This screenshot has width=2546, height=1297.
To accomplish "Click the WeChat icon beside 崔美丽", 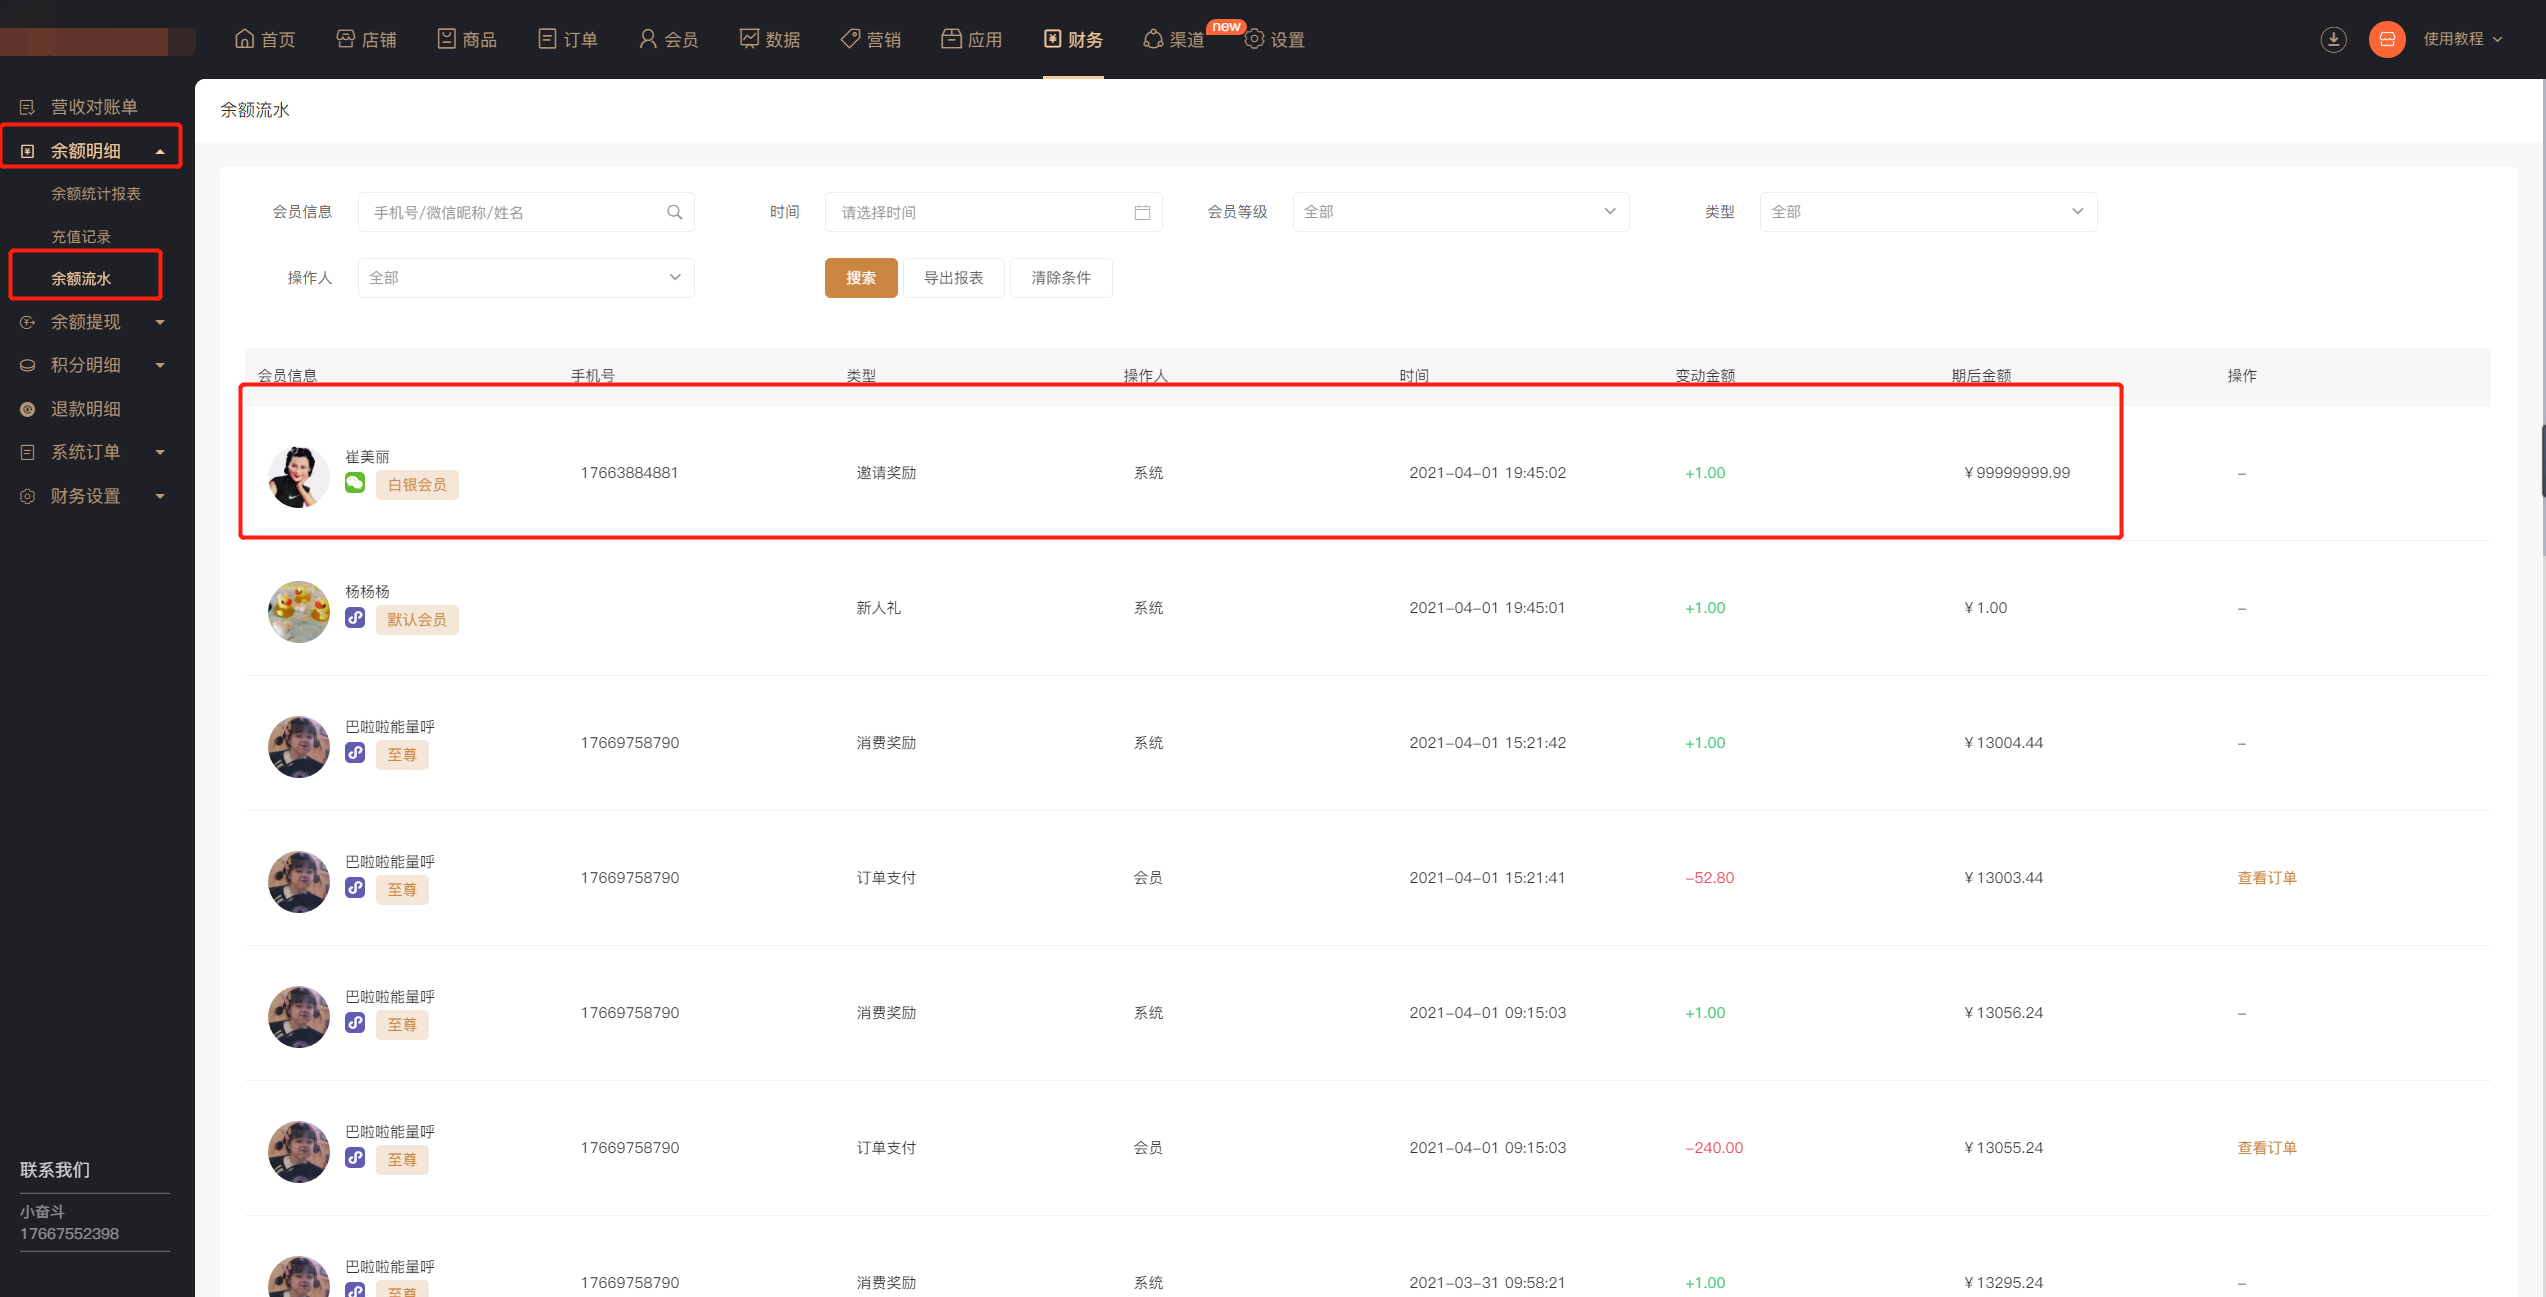I will point(355,484).
